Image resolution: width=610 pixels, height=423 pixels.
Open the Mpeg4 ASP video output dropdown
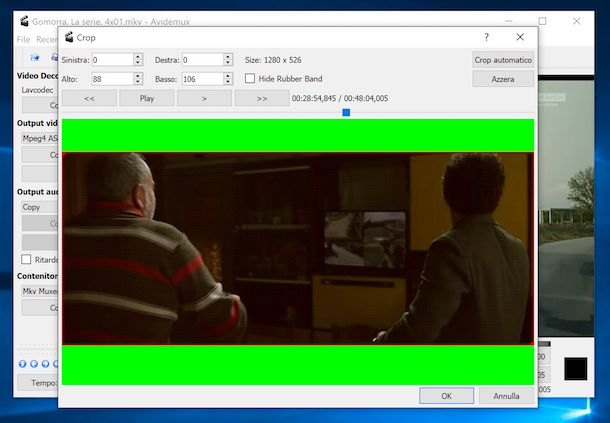coord(40,138)
